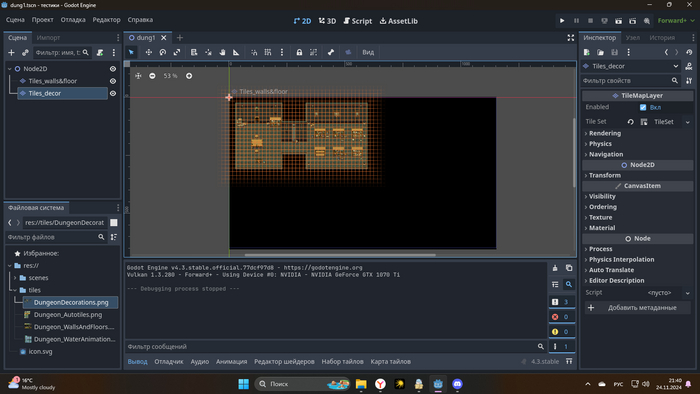Hide the Tiles_decor layer

pyautogui.click(x=113, y=93)
